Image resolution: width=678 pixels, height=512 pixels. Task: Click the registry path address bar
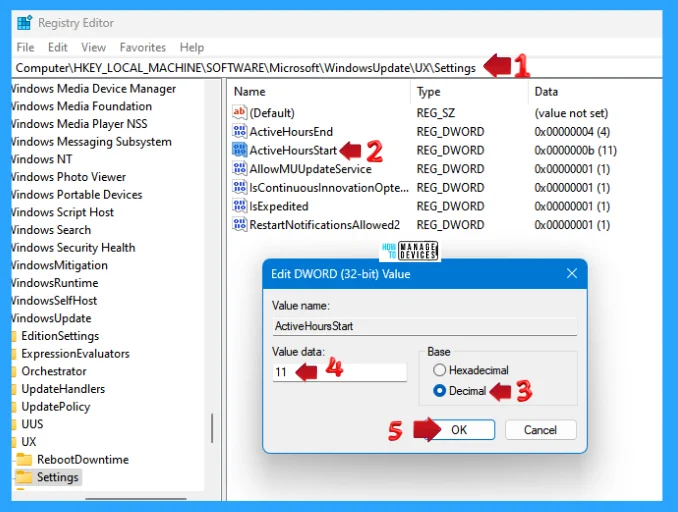pyautogui.click(x=337, y=68)
